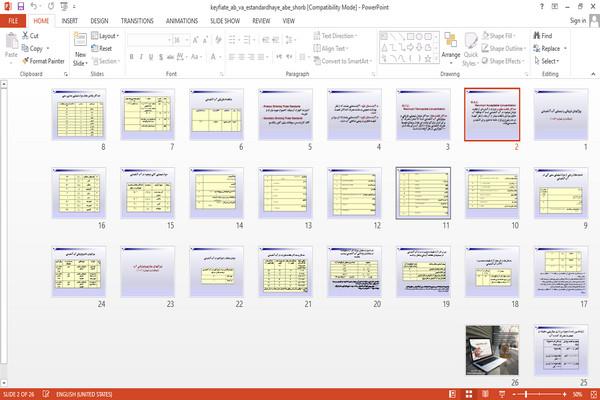Switch to the INSERT tab
600x400 pixels.
pyautogui.click(x=69, y=21)
